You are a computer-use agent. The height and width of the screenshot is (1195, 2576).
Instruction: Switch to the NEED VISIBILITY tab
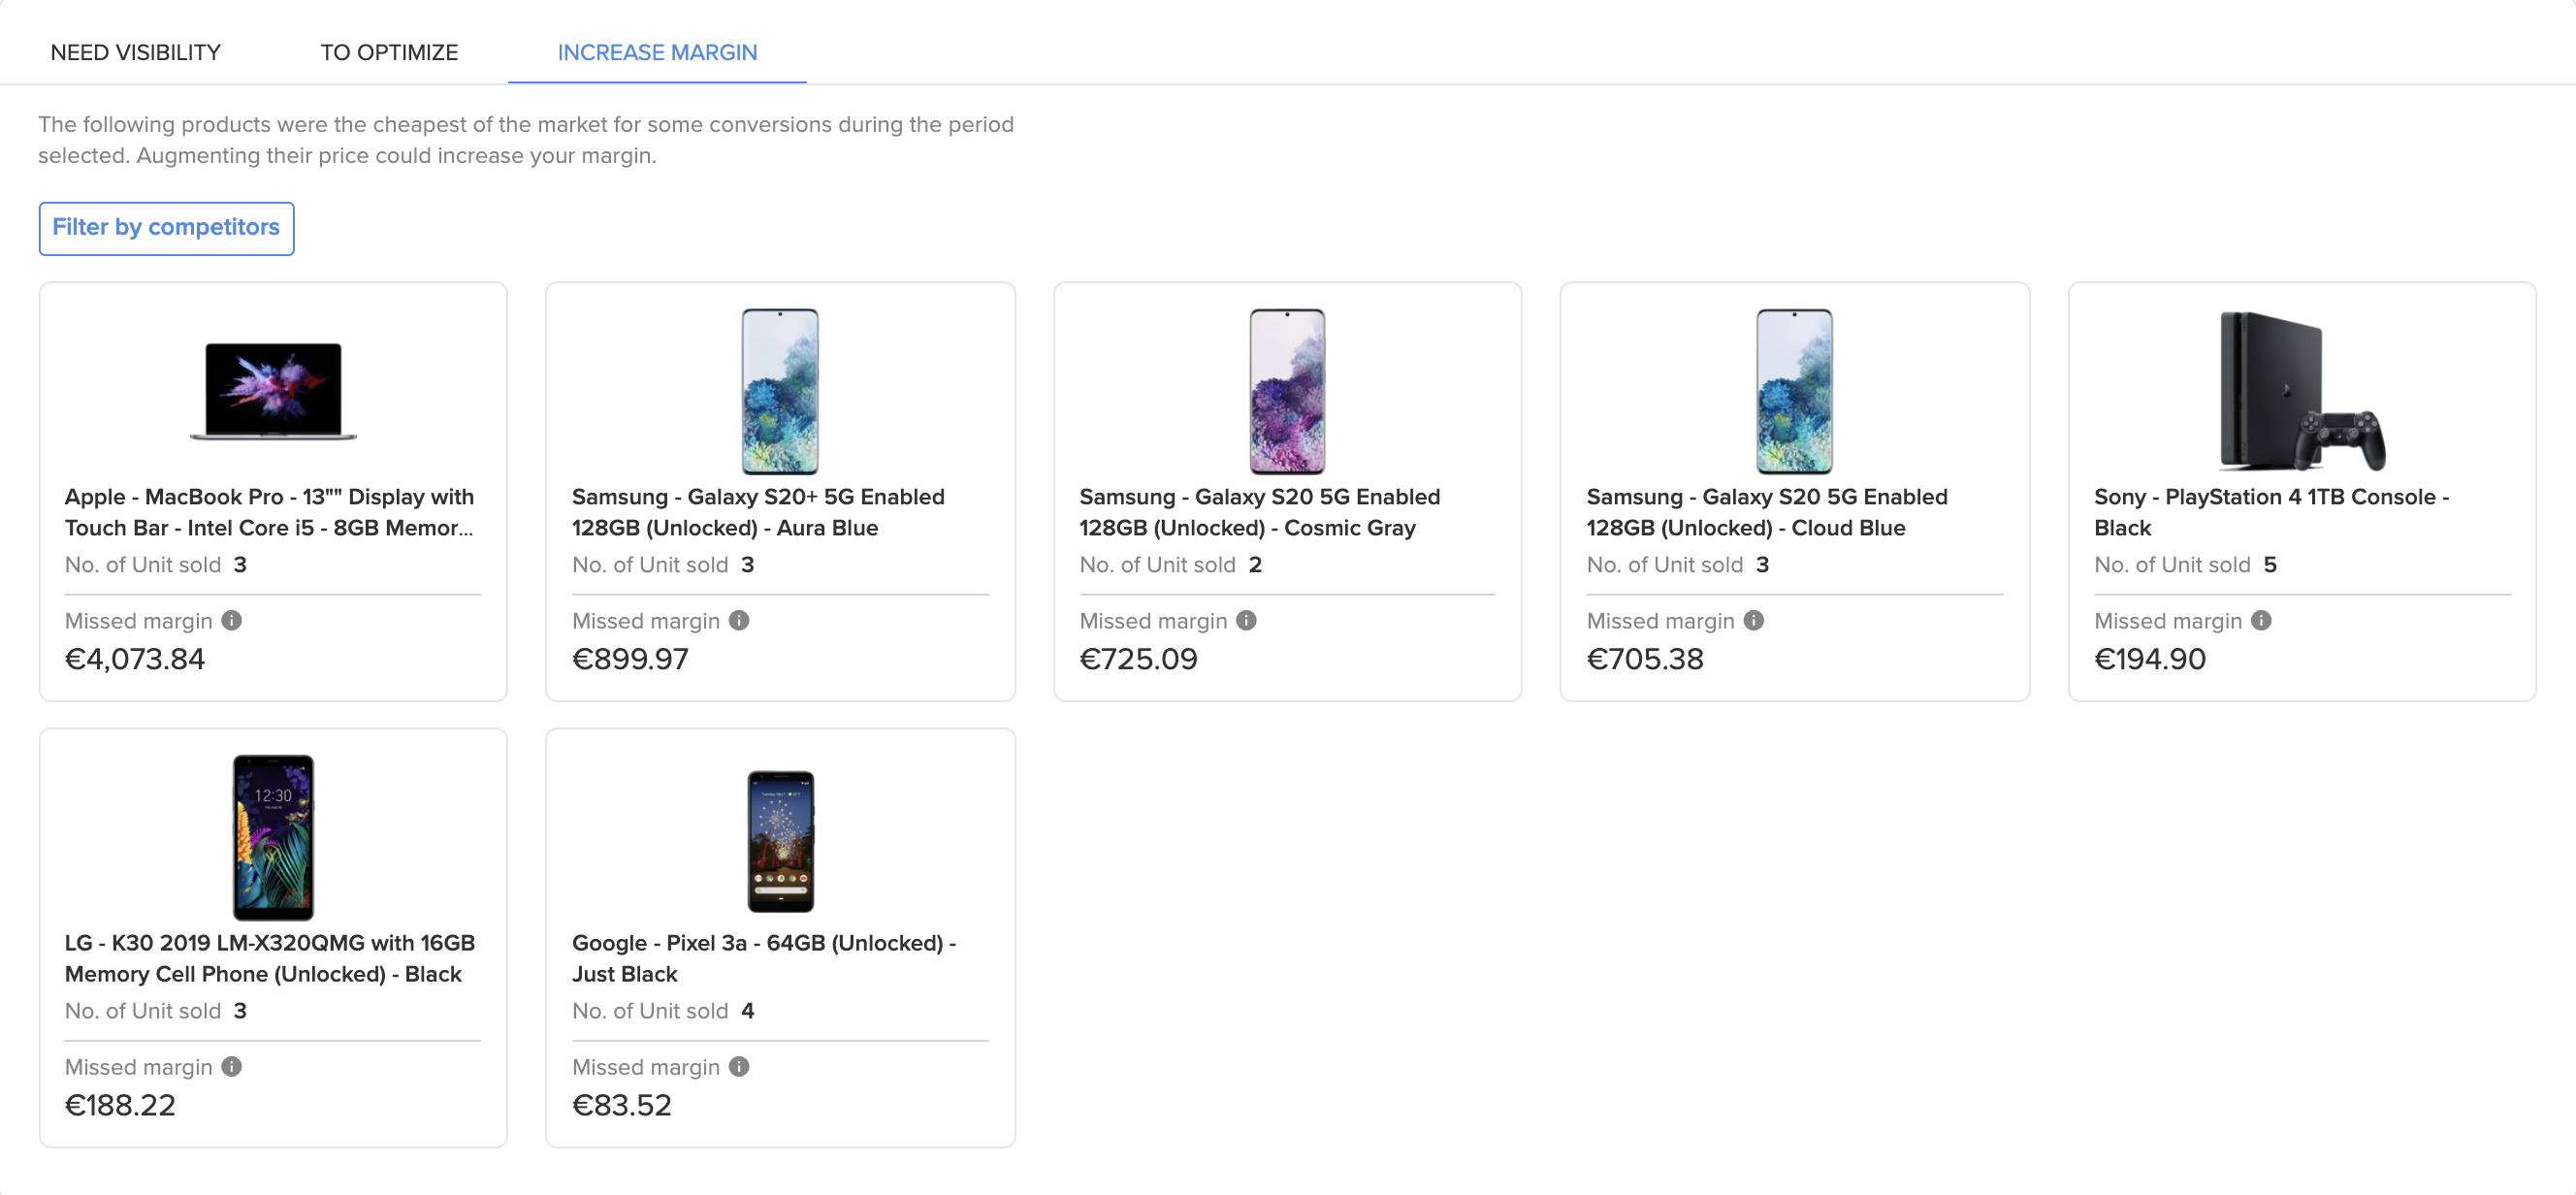pyautogui.click(x=136, y=52)
